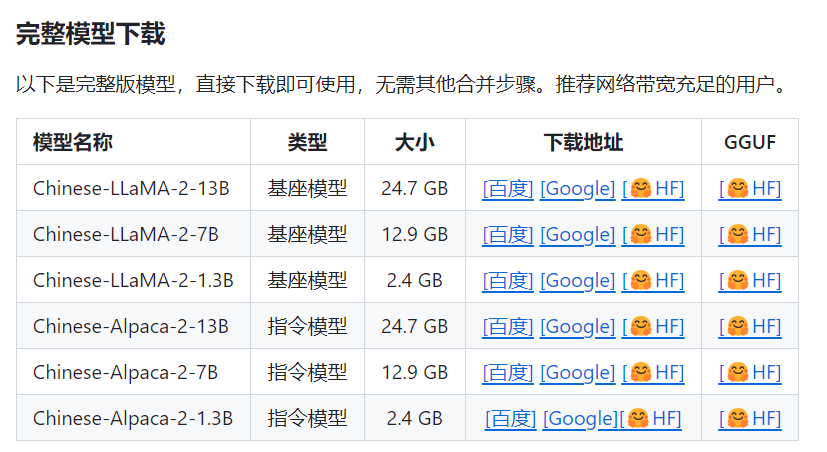The width and height of the screenshot is (827, 452).
Task: Click HF download link for Chinese-Alpaca-2-13B
Action: 653,327
